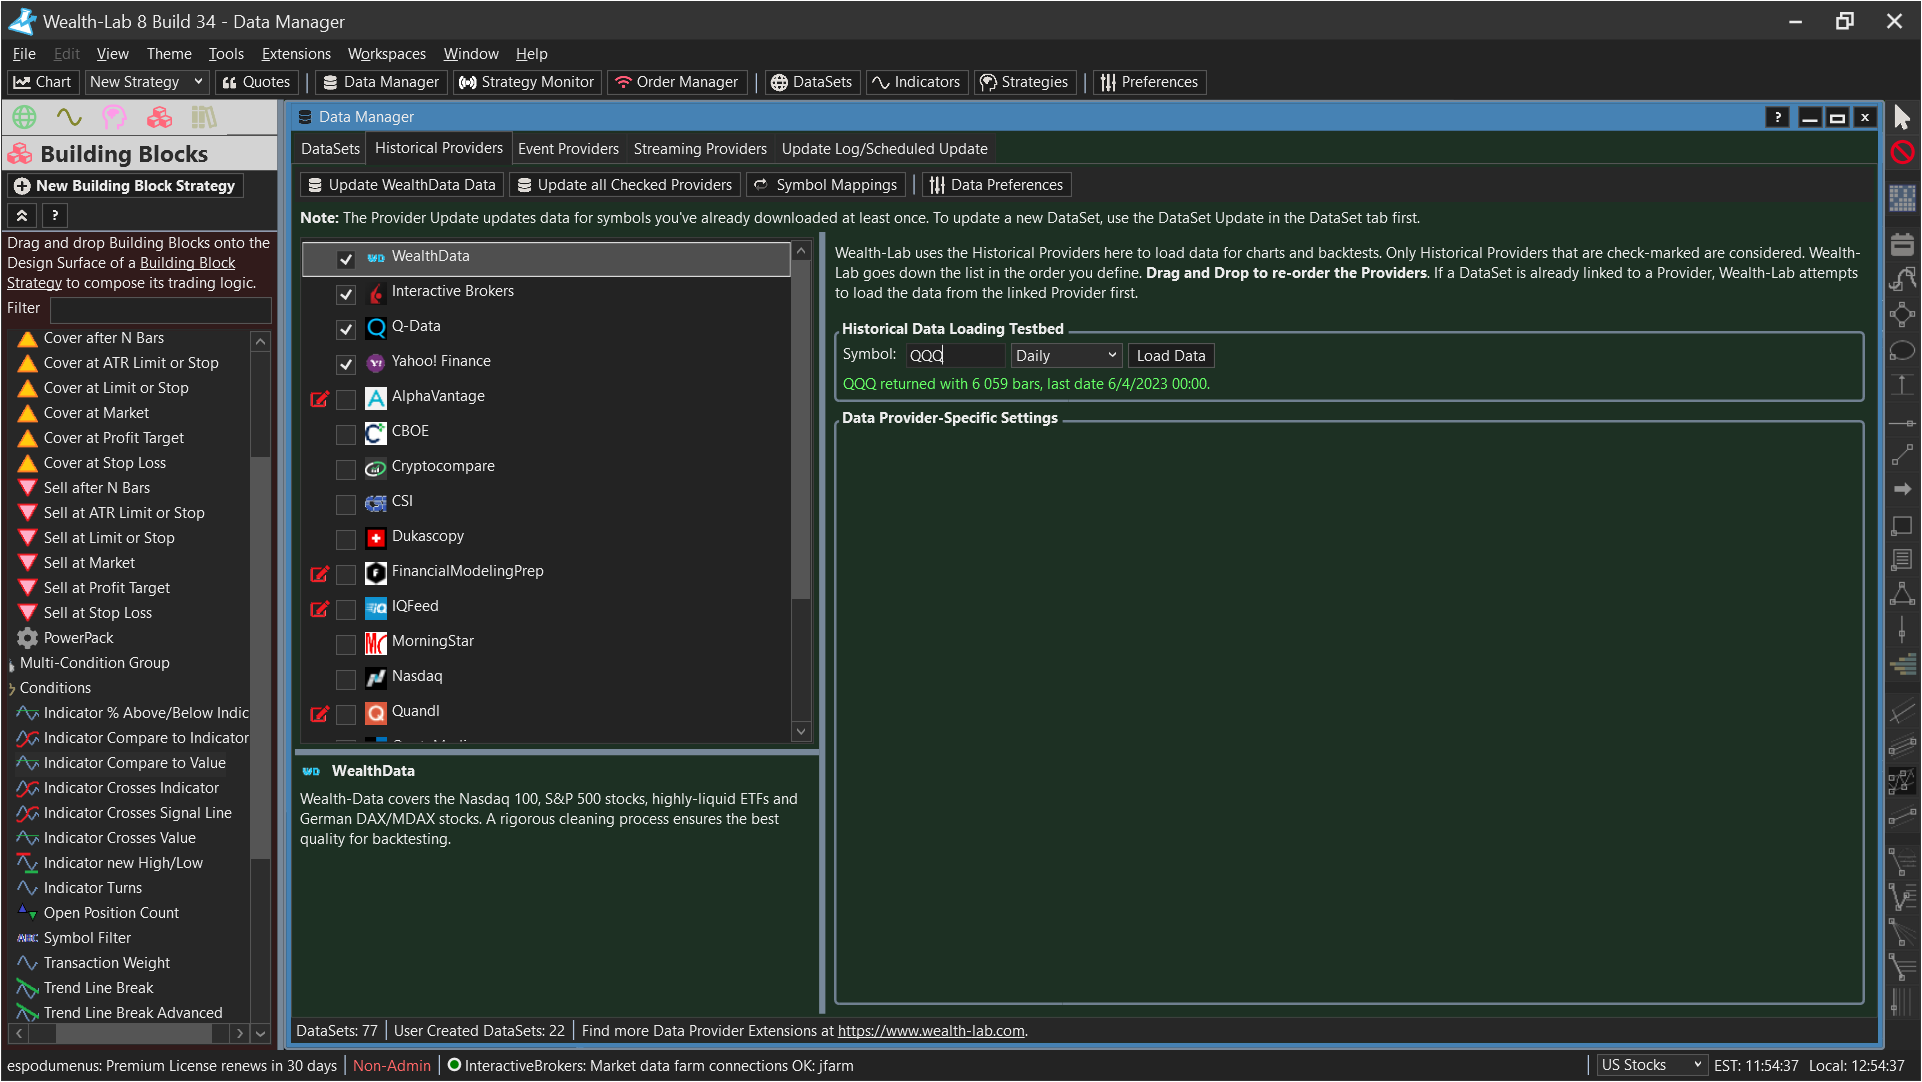Enable the Cryptocompare provider checkbox
Image resolution: width=1922 pixels, height=1082 pixels.
pos(346,469)
